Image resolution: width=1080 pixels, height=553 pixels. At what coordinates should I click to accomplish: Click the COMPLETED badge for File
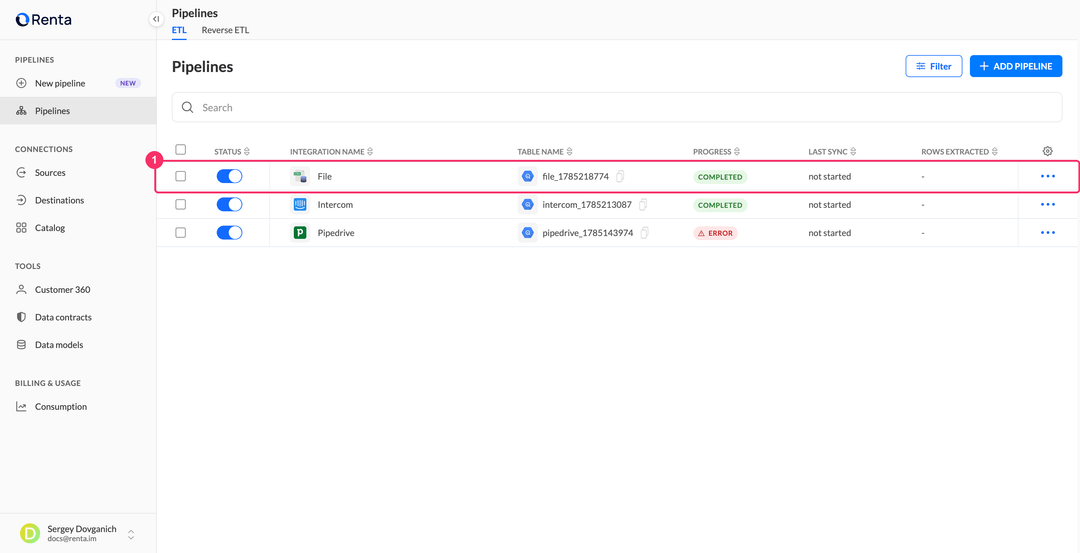pyautogui.click(x=720, y=177)
